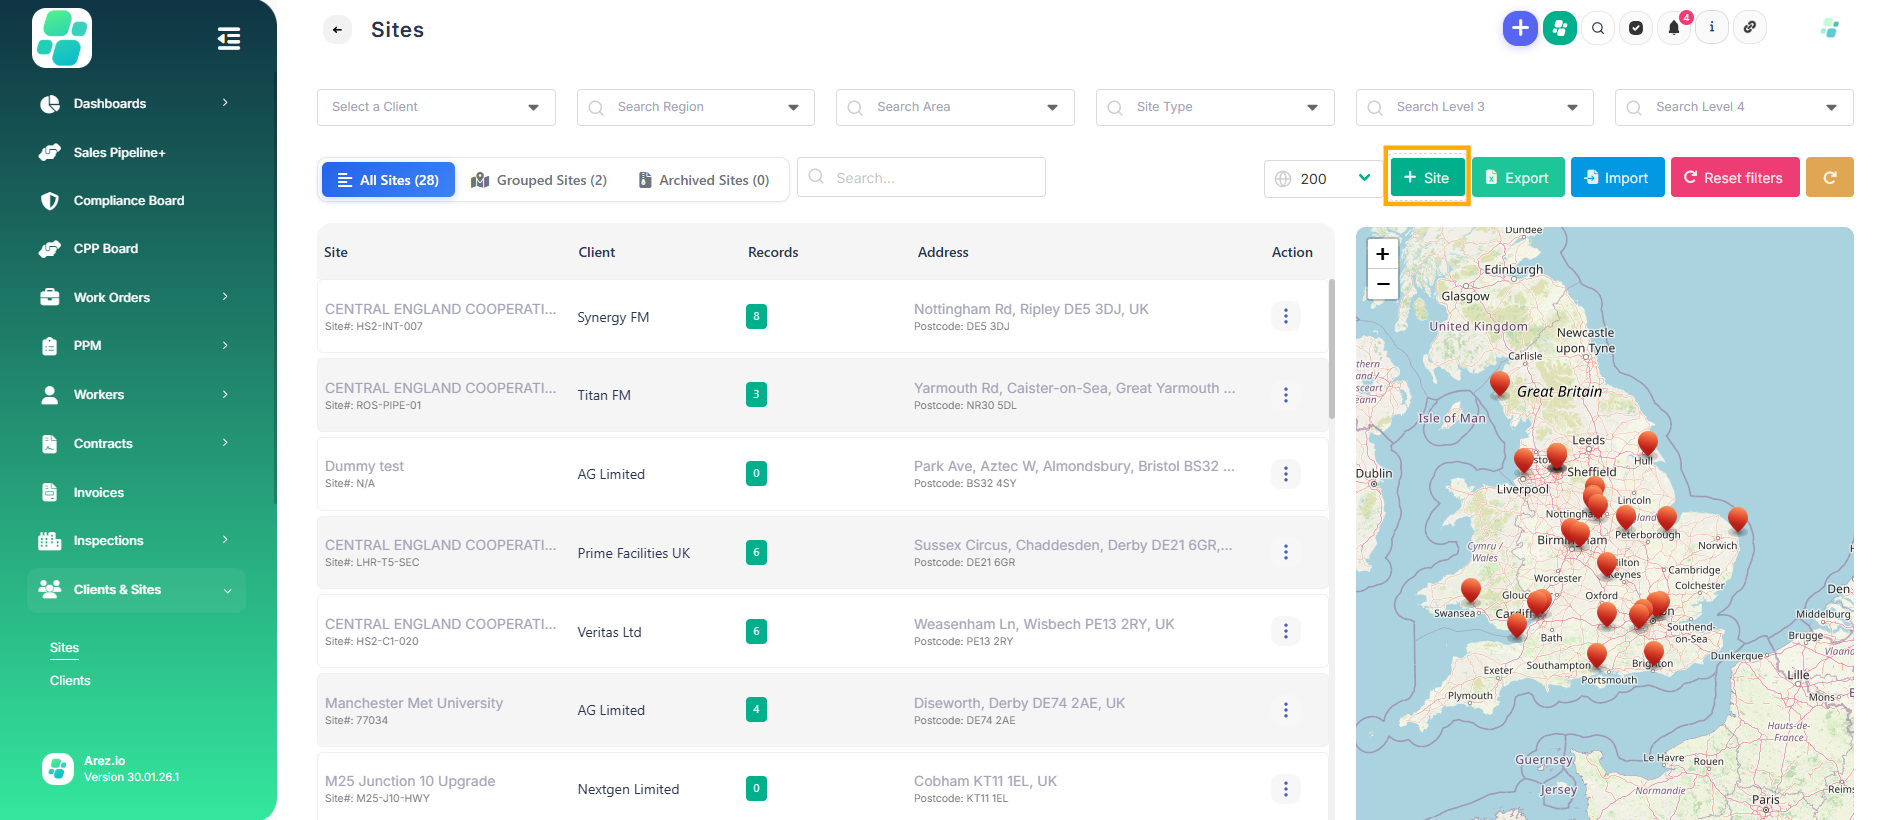Open the Select a Client dropdown

coord(436,107)
